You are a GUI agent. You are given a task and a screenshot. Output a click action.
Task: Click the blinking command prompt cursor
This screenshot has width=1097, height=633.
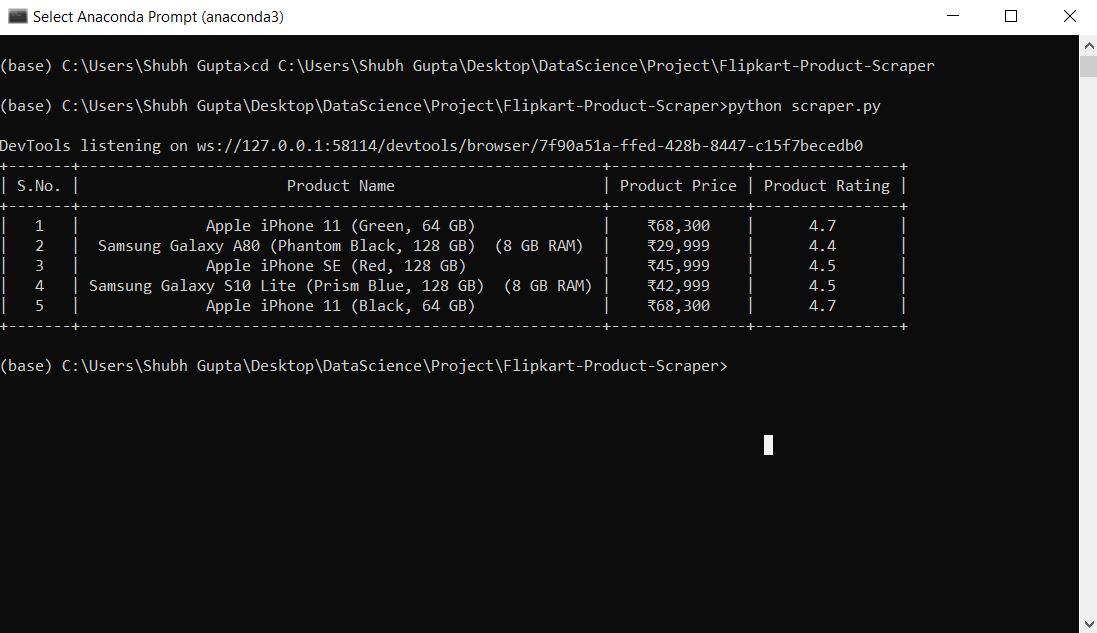pos(768,446)
